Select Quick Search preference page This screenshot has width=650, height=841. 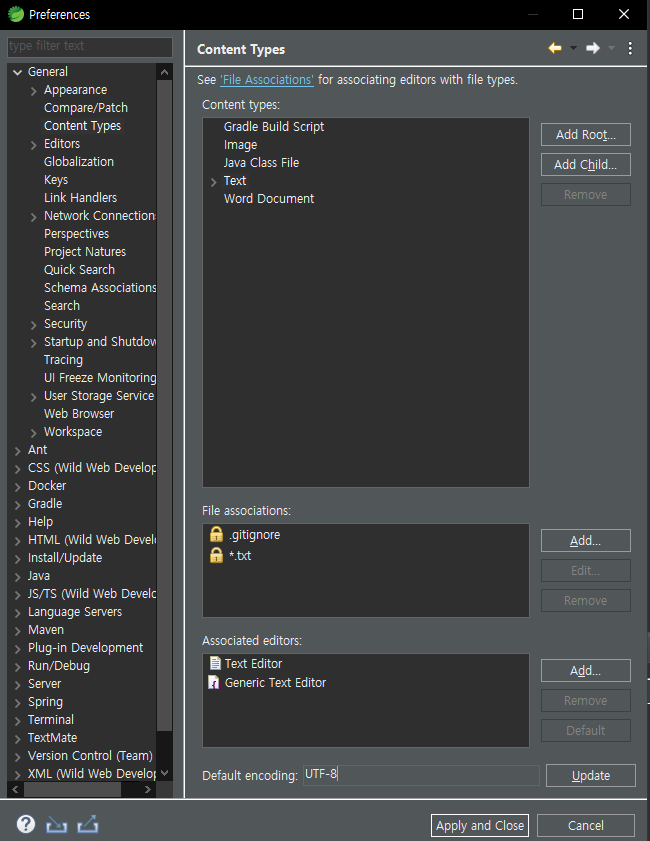pyautogui.click(x=79, y=270)
